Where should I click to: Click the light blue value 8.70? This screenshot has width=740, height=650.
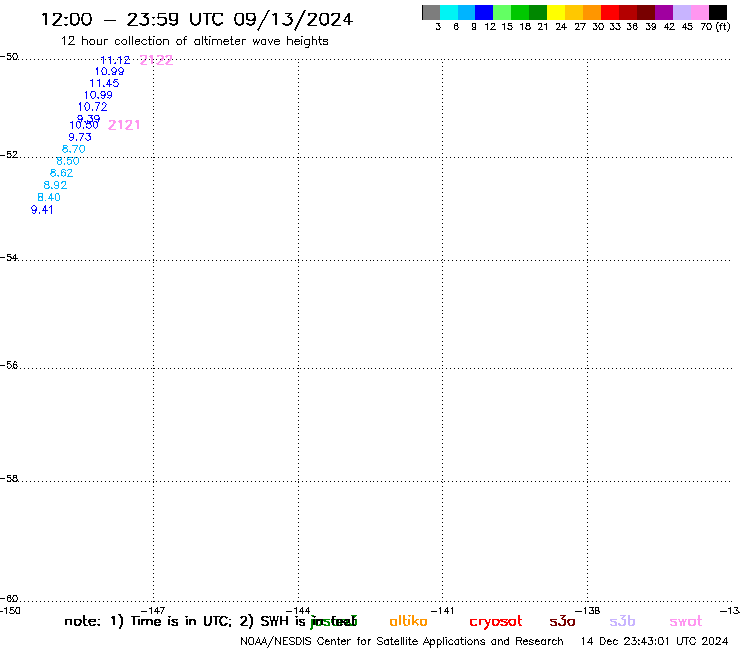click(74, 149)
